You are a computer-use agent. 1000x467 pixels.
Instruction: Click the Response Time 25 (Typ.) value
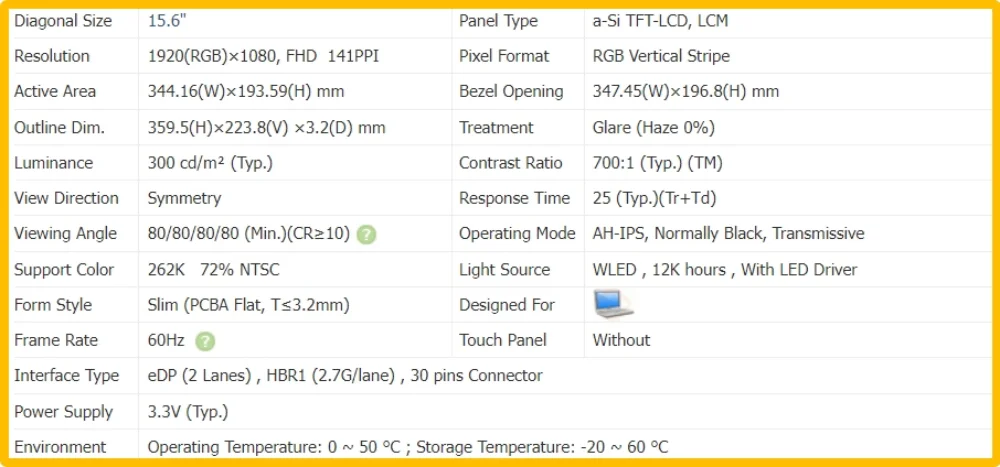[x=654, y=198]
